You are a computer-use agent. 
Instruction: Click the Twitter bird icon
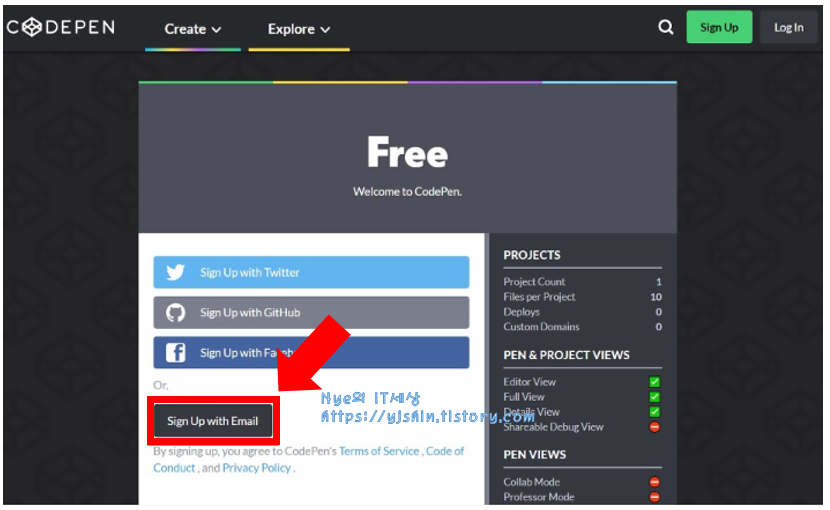(x=175, y=272)
